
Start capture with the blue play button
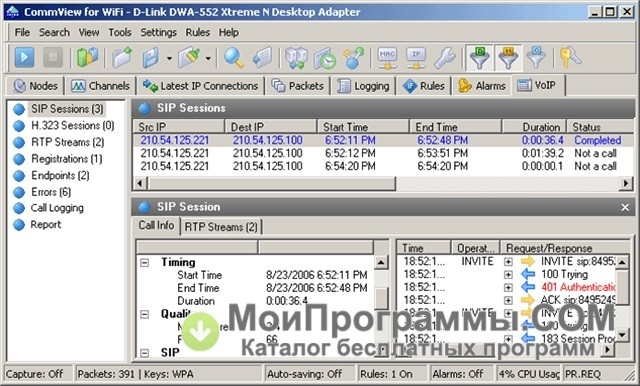point(24,57)
